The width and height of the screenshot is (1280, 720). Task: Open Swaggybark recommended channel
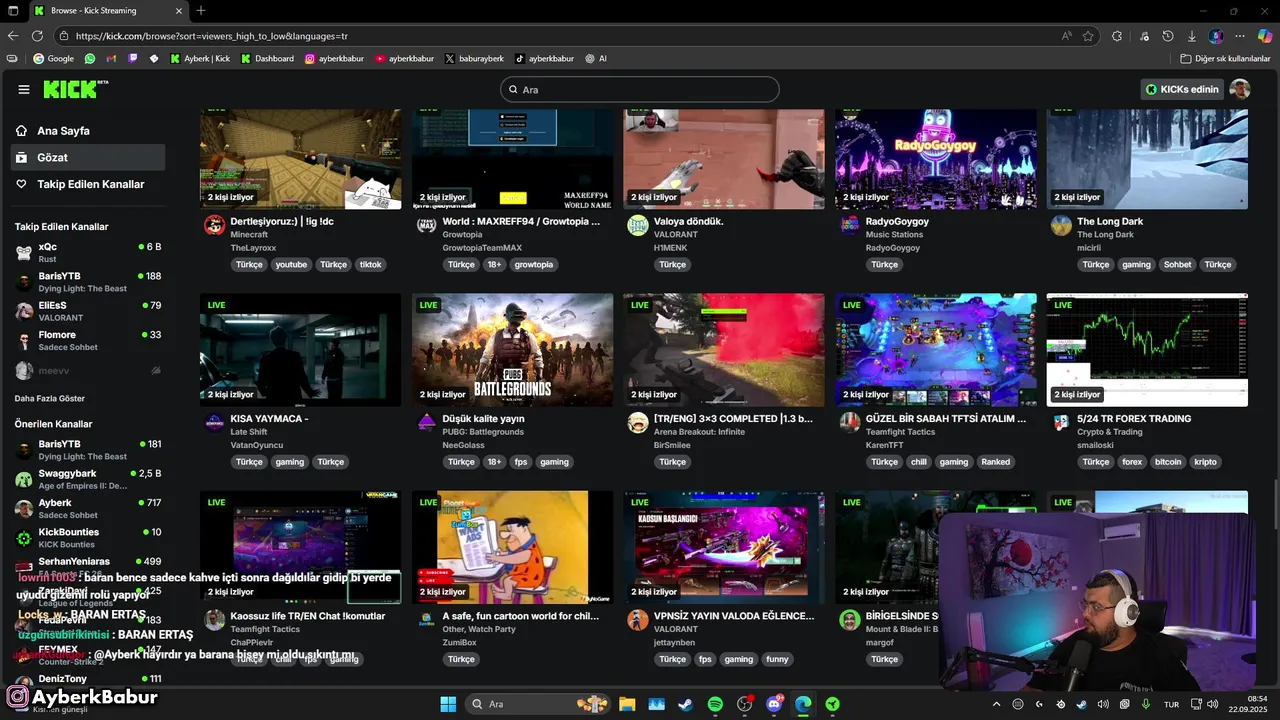pyautogui.click(x=88, y=479)
